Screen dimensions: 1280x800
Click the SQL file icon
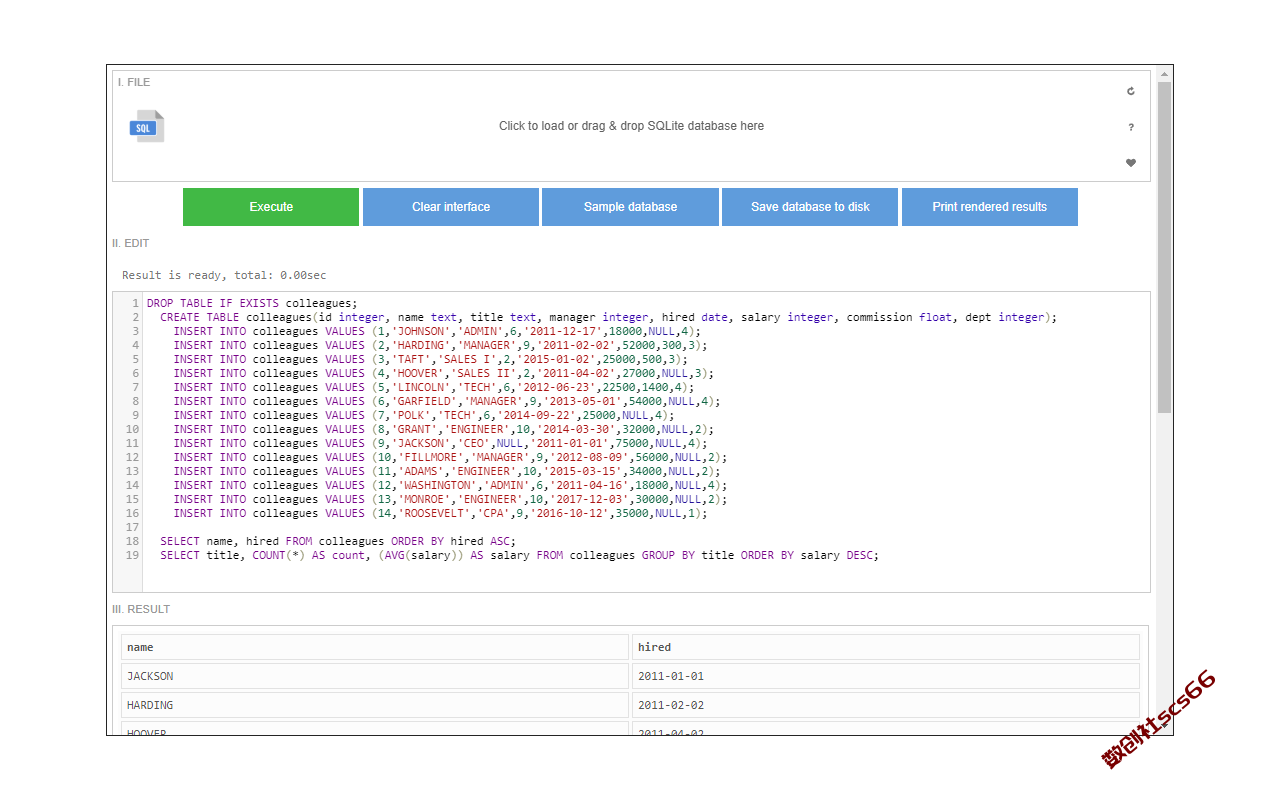146,126
